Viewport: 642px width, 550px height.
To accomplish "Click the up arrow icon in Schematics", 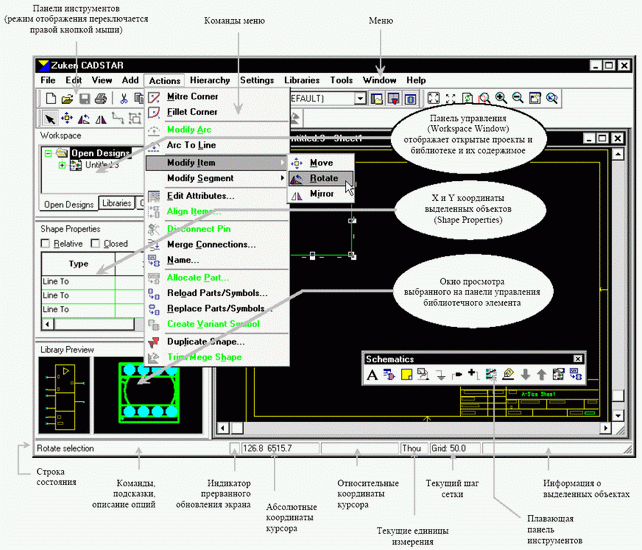I will coord(541,374).
